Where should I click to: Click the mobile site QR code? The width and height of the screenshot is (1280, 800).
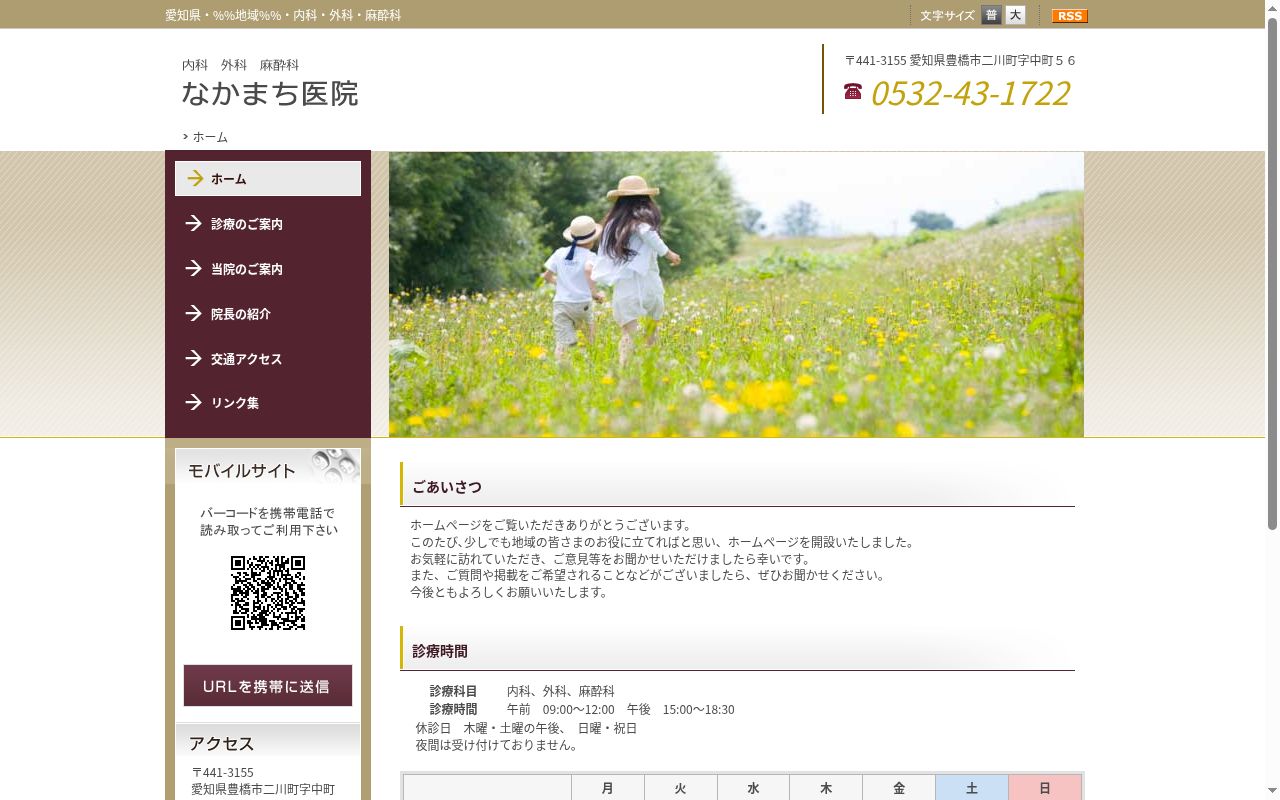(268, 593)
